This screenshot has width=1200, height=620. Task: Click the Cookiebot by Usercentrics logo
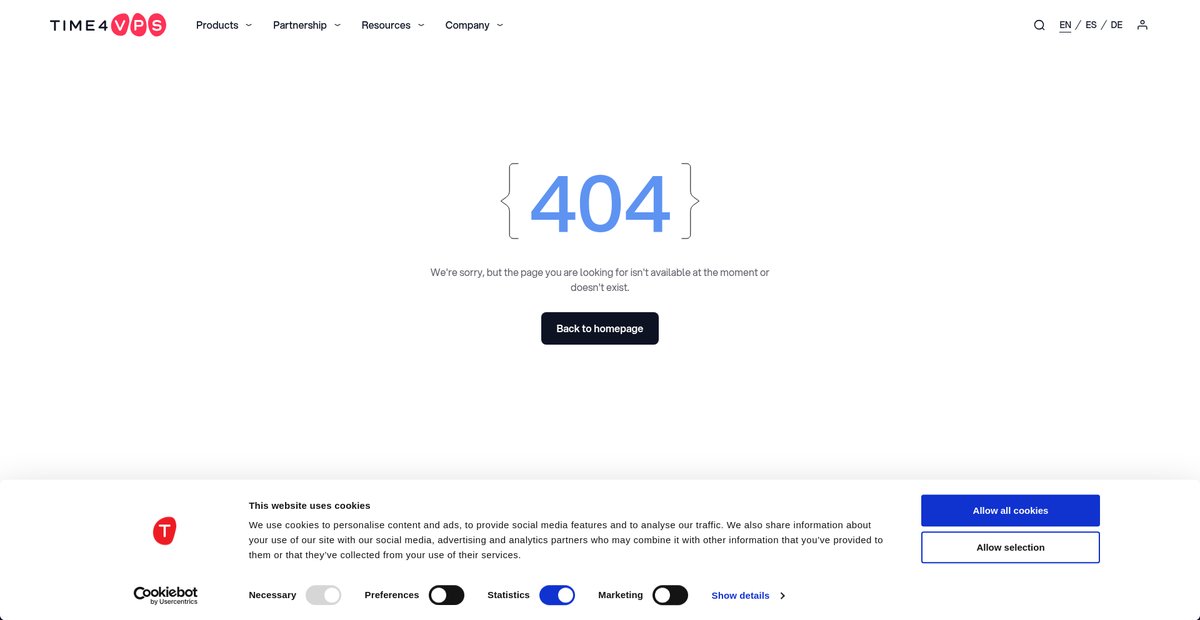point(166,595)
